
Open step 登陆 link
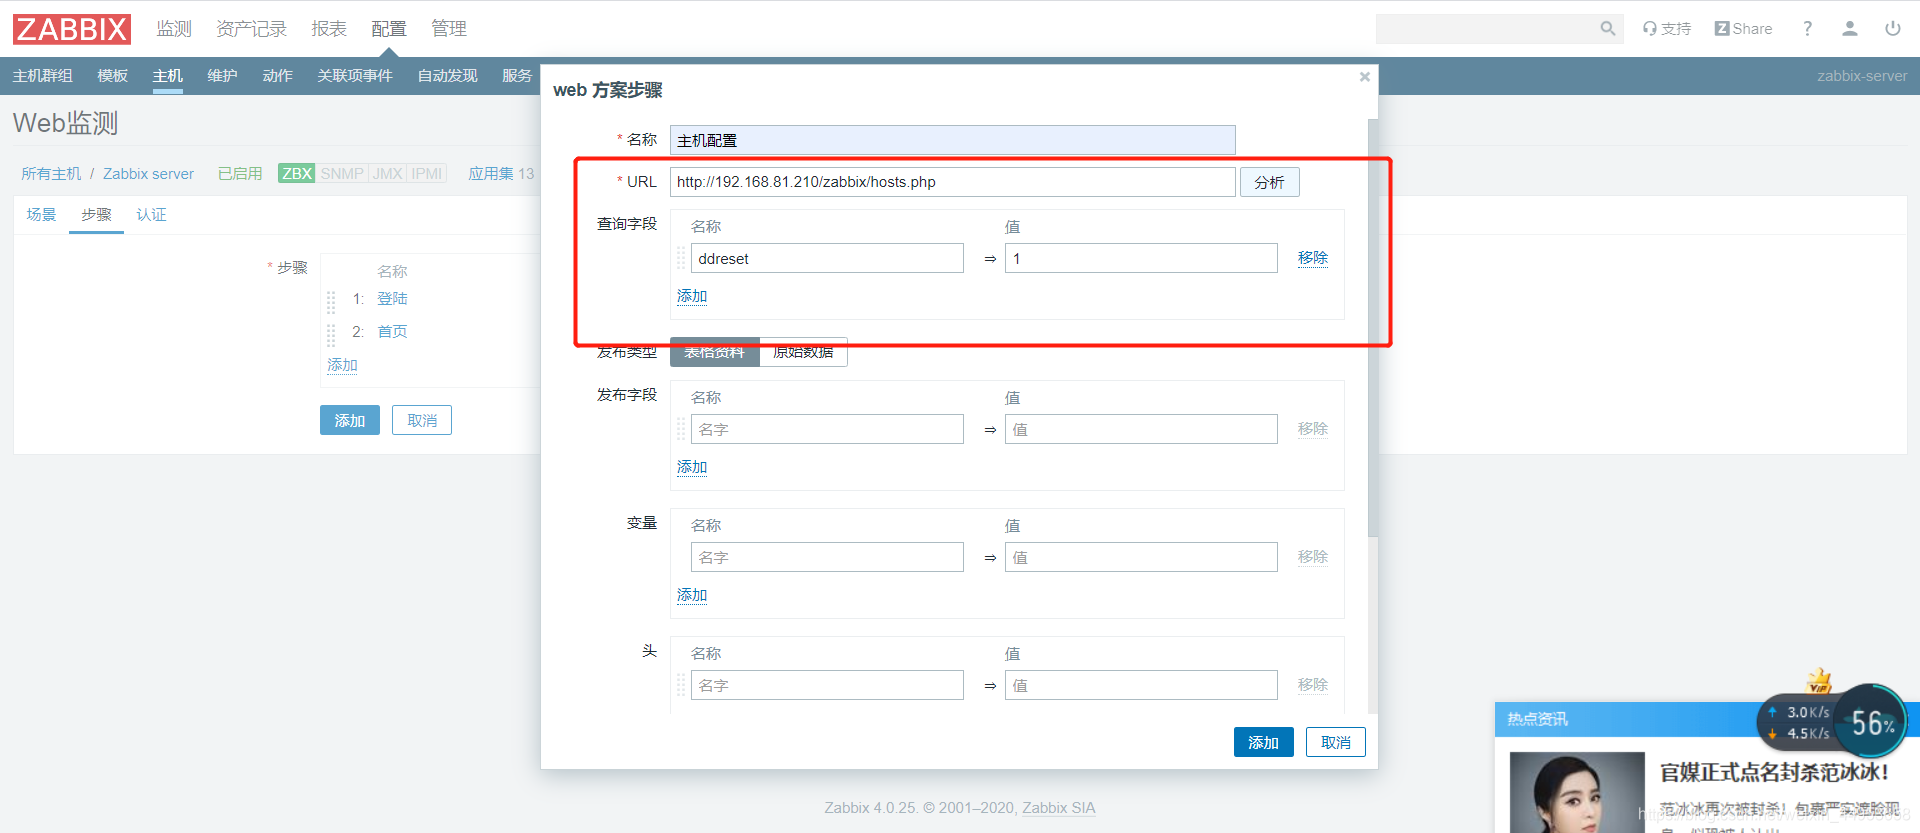[393, 299]
